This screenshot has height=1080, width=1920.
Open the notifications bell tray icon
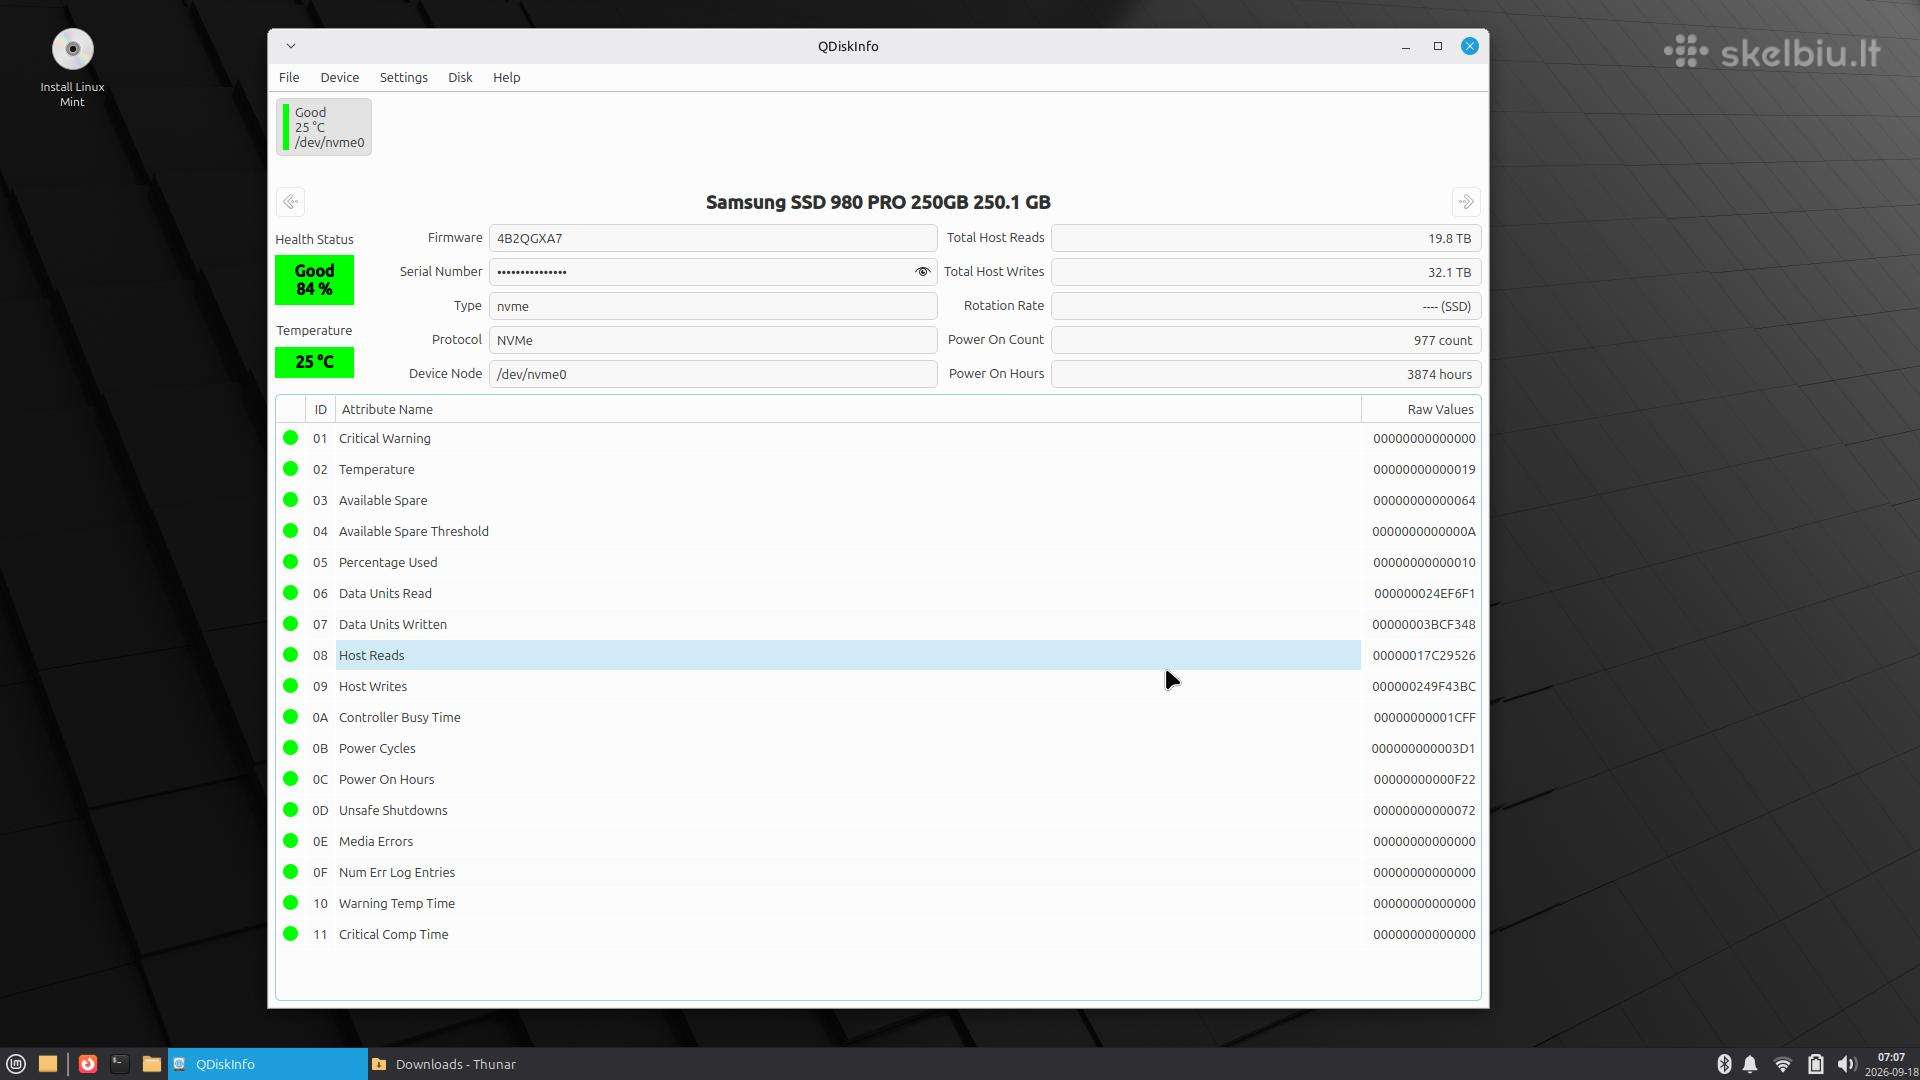point(1750,1064)
